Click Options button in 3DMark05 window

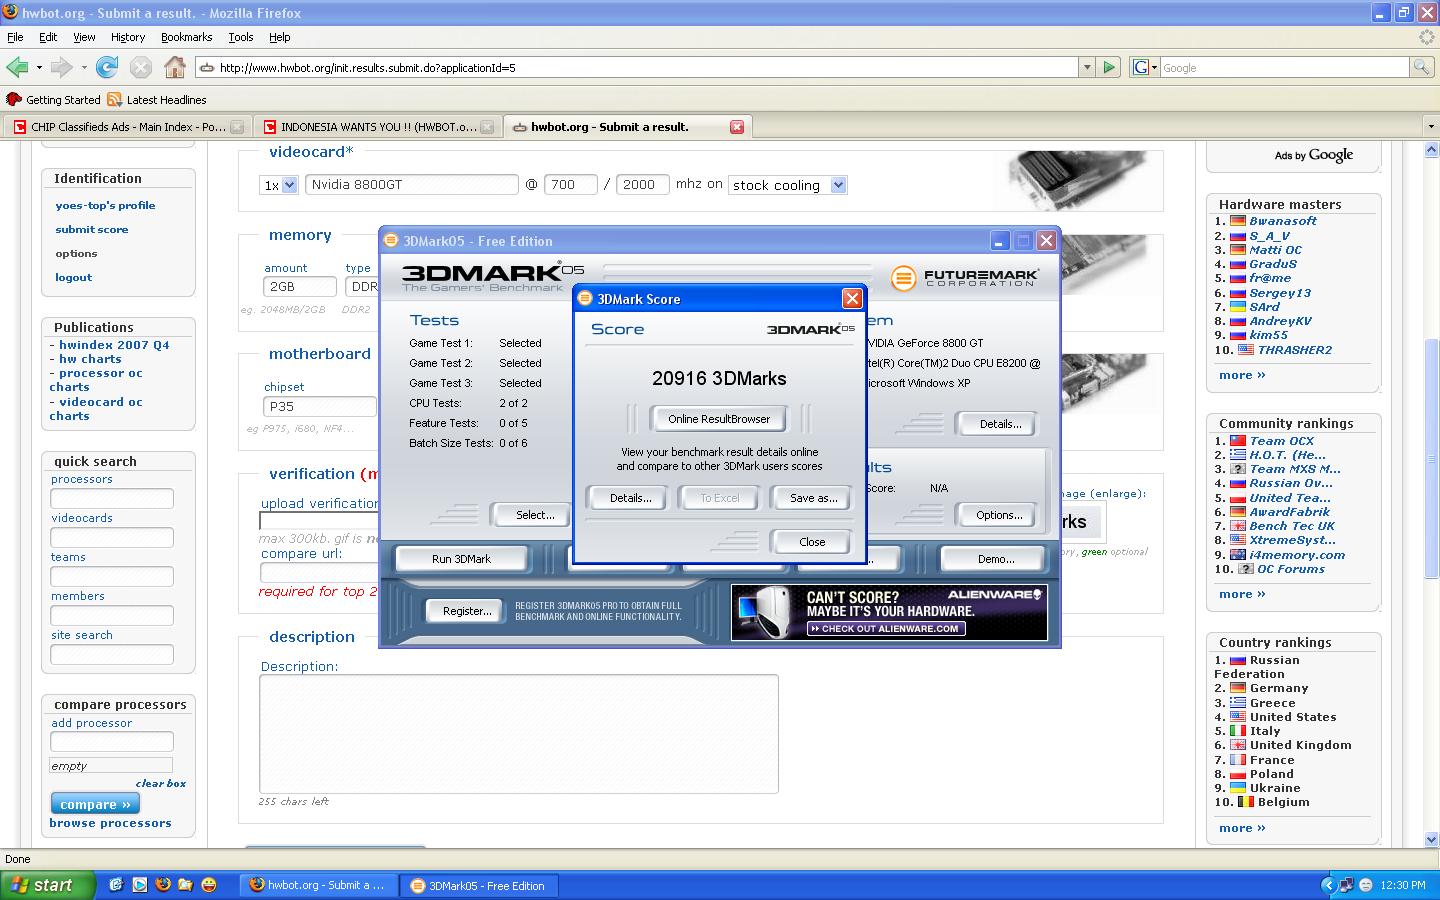click(x=999, y=515)
